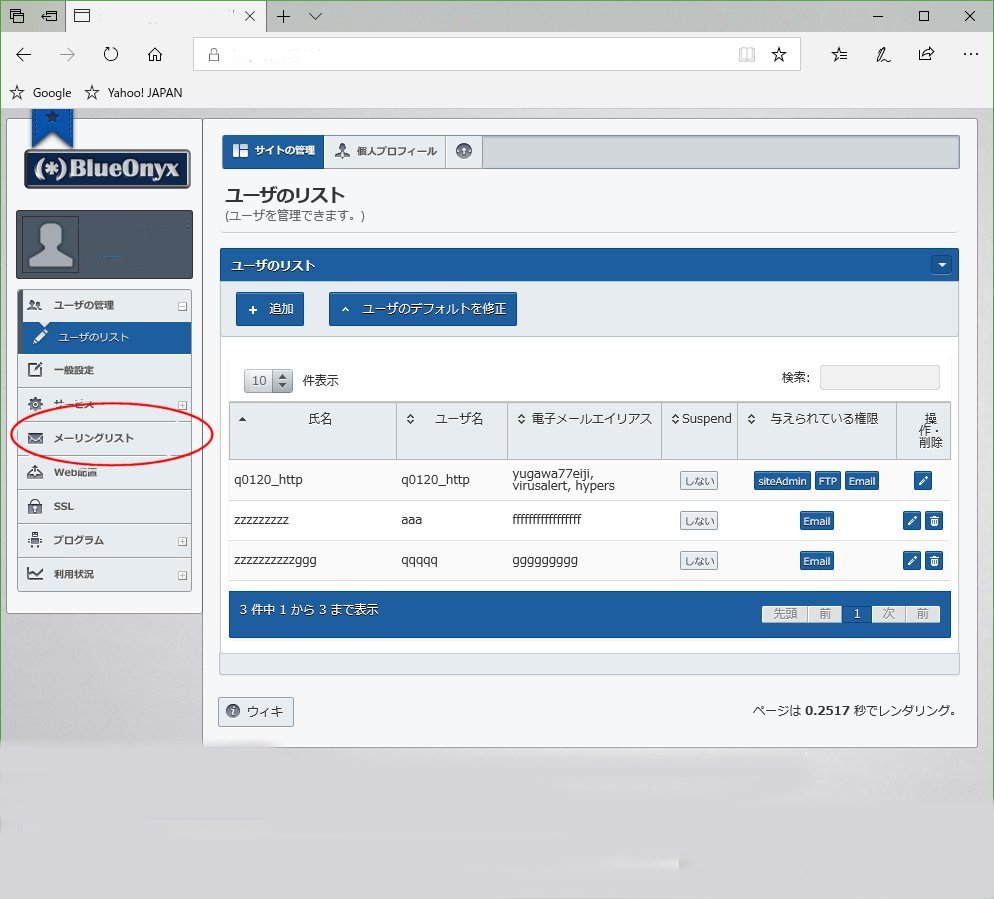Toggle Suspend しない for user q0120_http
This screenshot has width=994, height=899.
tap(698, 480)
